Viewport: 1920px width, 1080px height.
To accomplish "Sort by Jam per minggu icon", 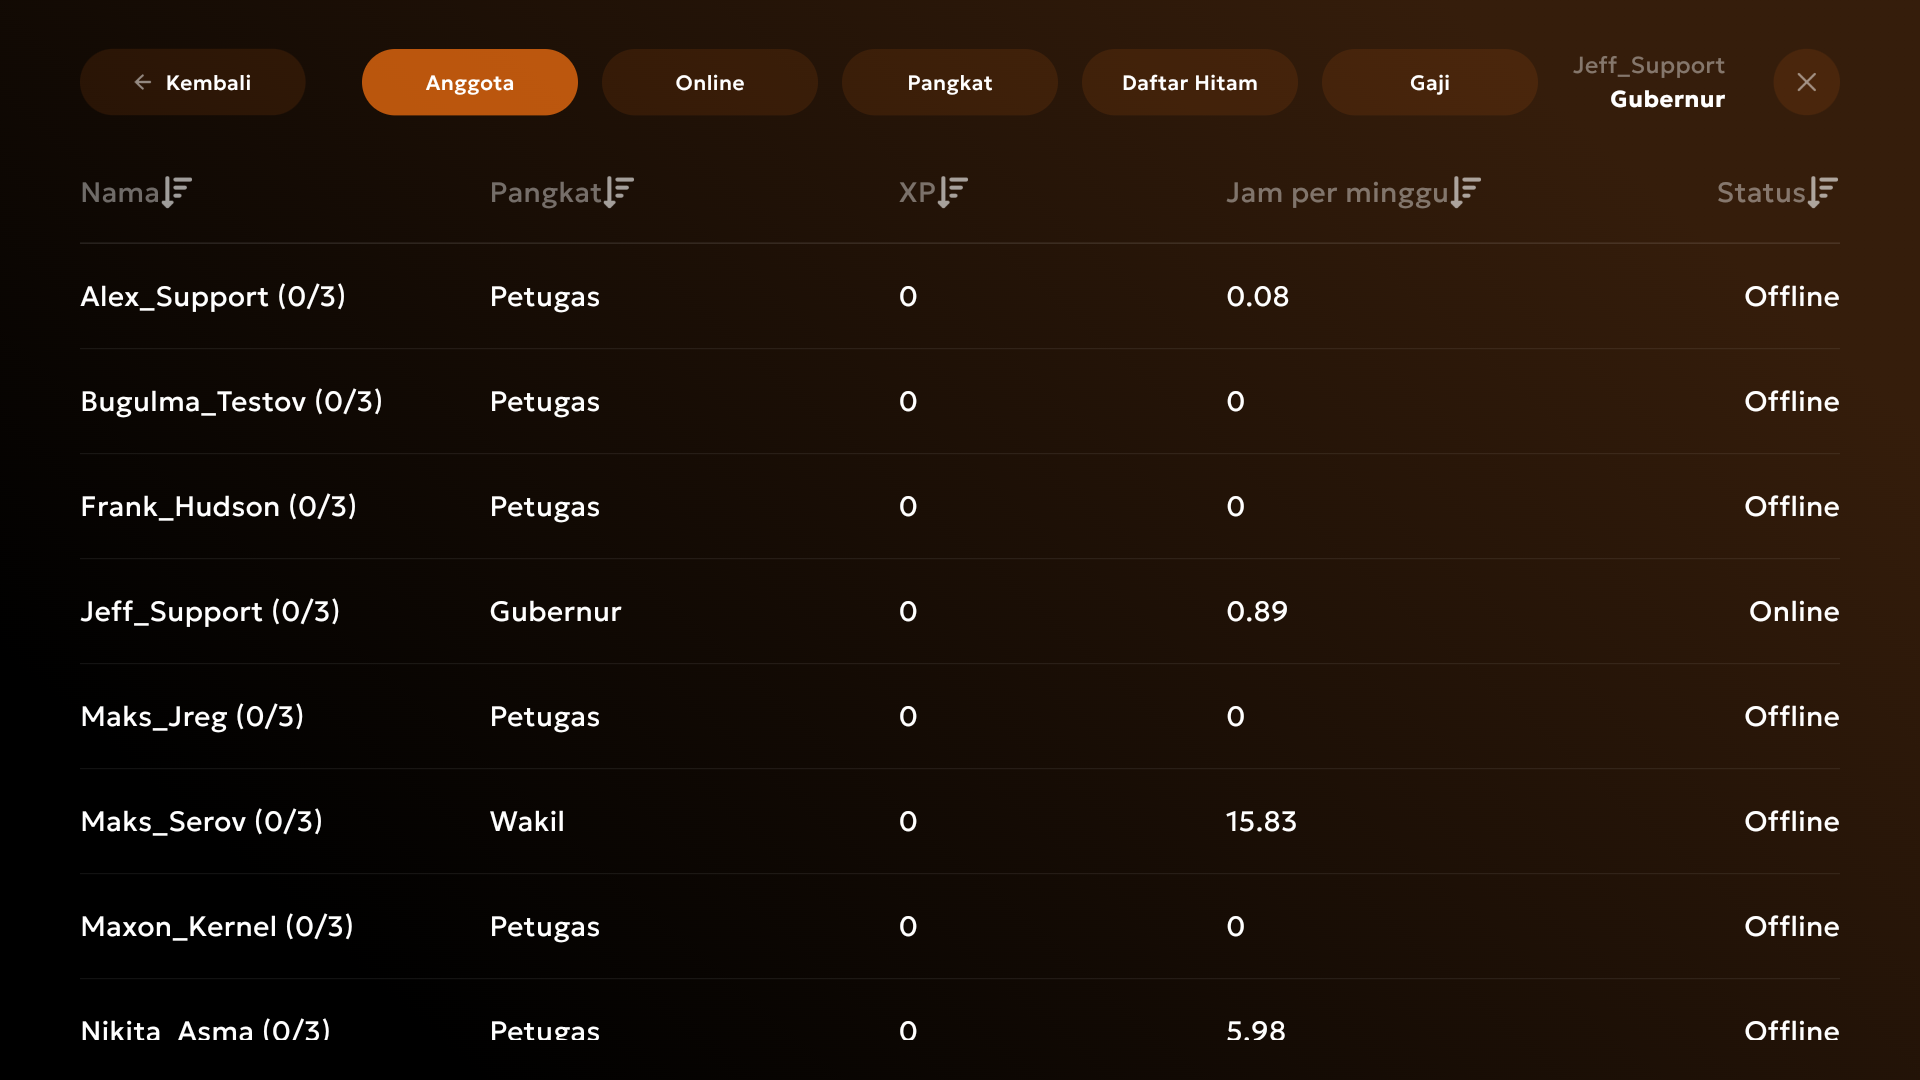I will [x=1466, y=192].
